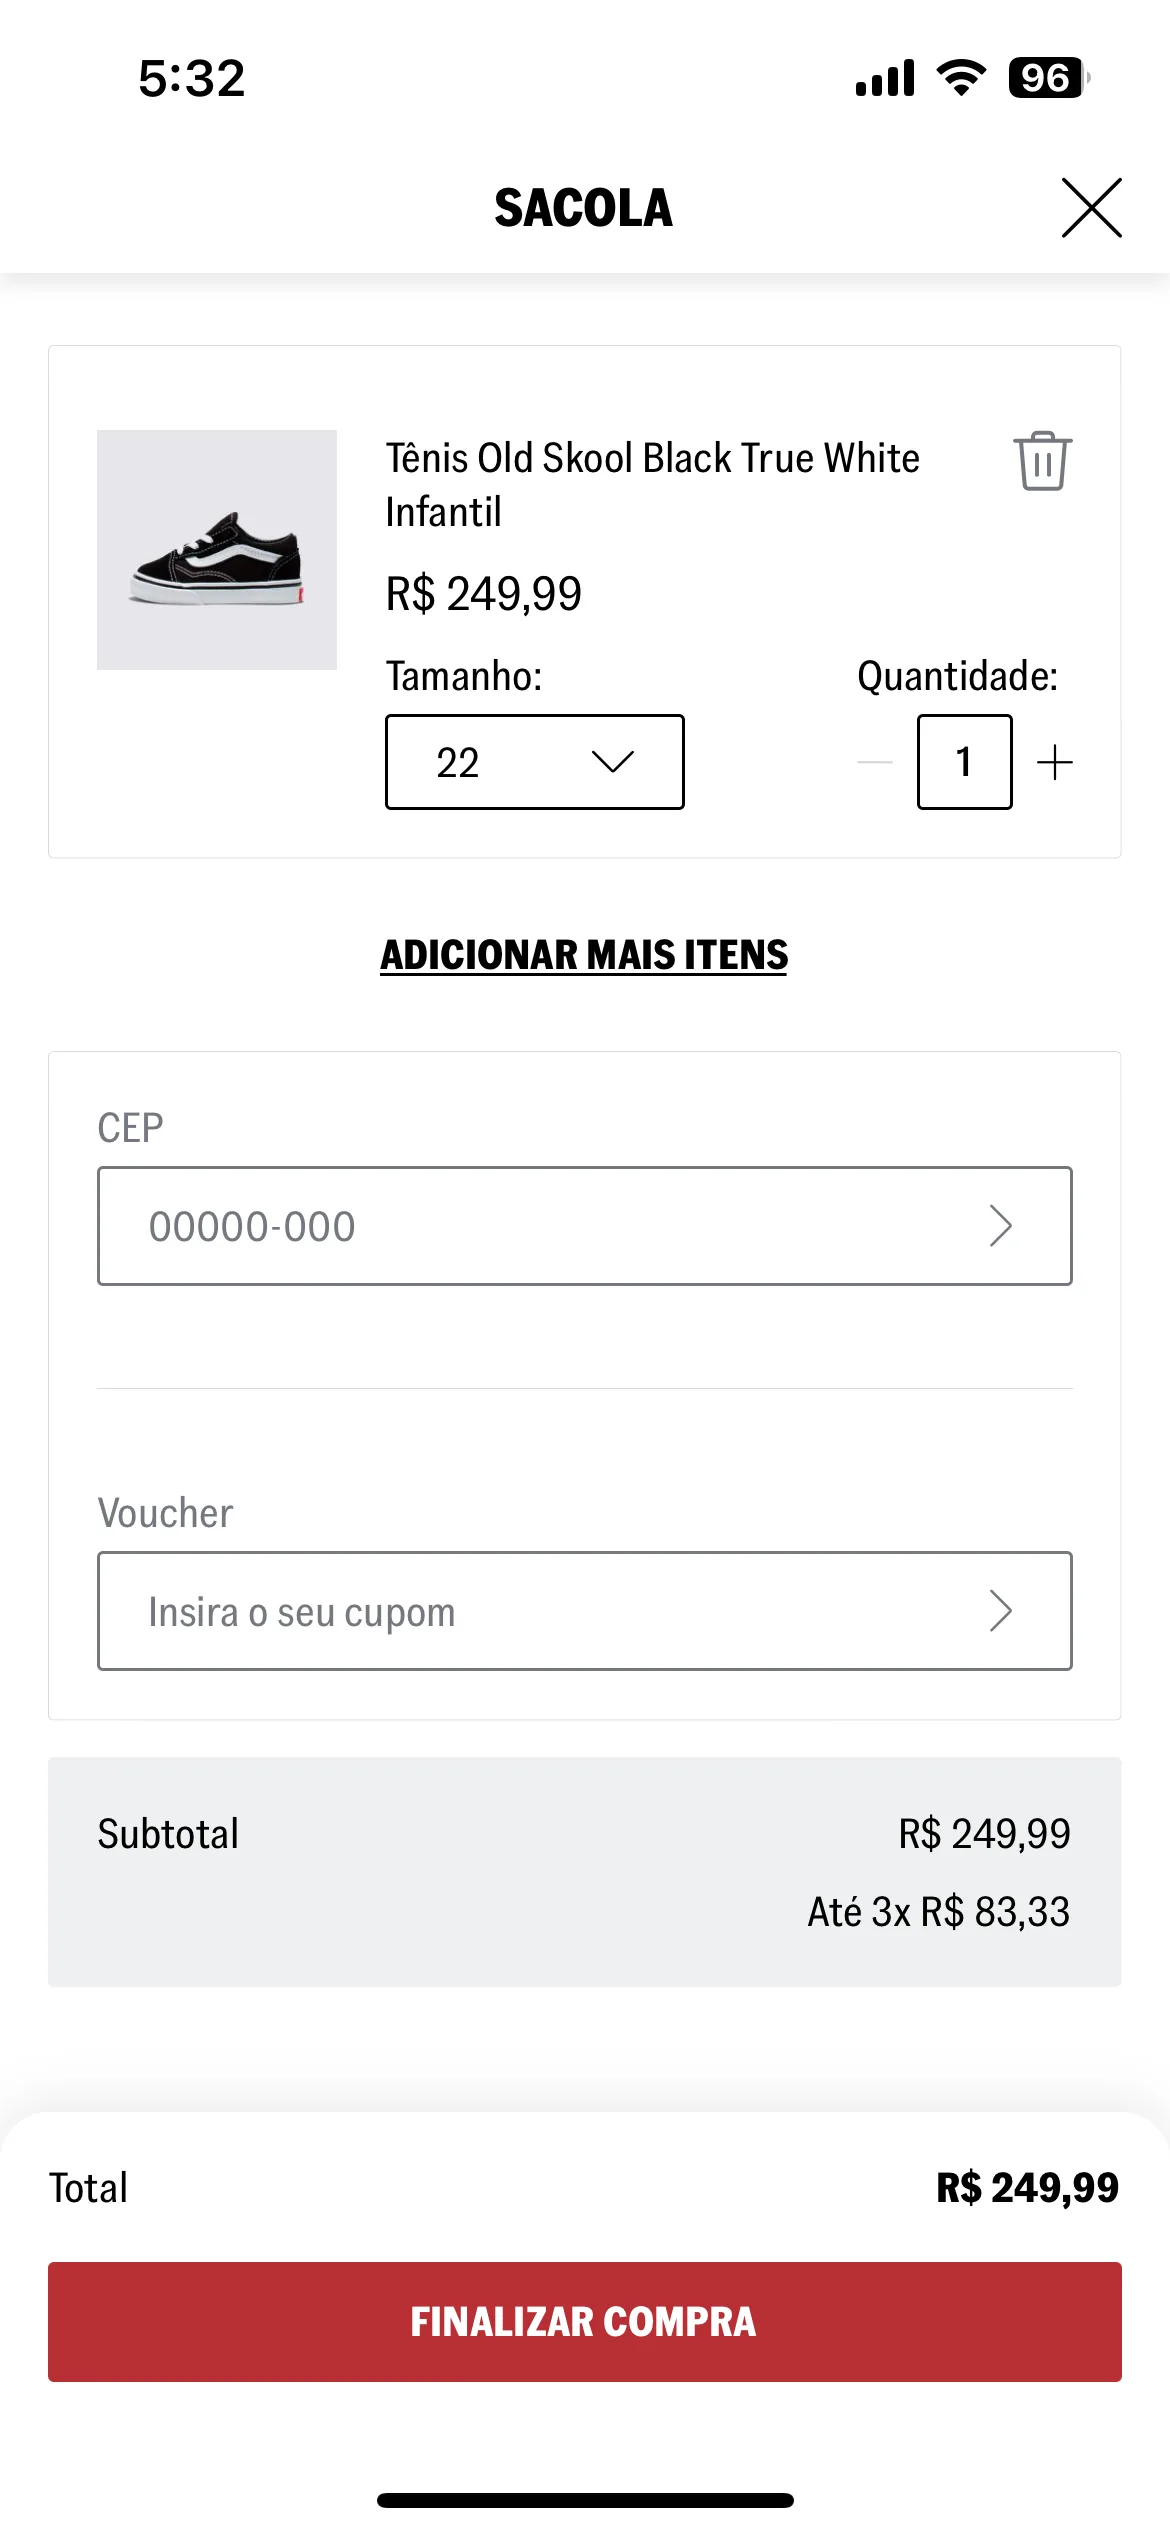
Task: Tap the Wi-Fi icon in status bar
Action: click(961, 78)
